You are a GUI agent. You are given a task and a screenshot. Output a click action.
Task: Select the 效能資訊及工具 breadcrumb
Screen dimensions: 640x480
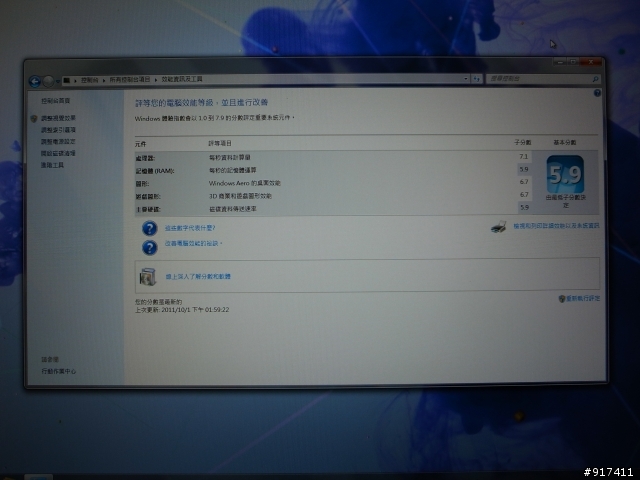[x=182, y=79]
